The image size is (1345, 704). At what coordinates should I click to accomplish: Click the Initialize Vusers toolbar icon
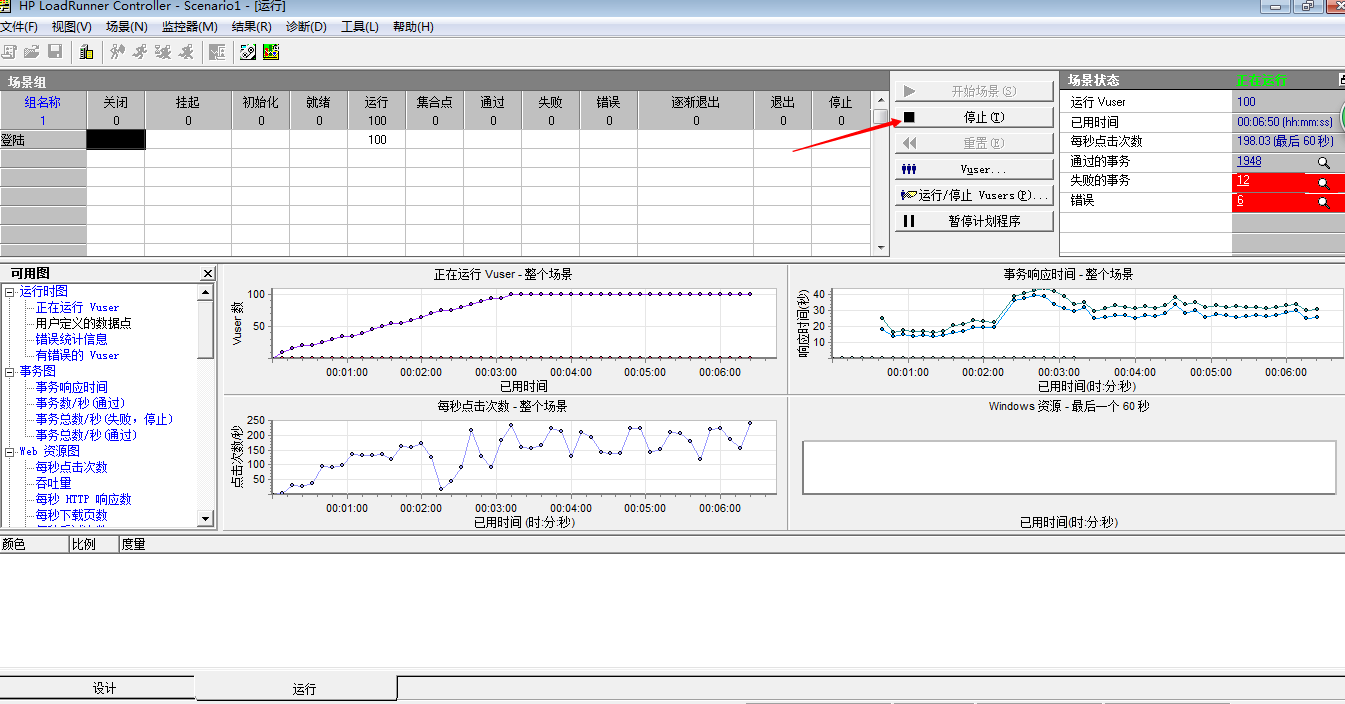coord(118,51)
